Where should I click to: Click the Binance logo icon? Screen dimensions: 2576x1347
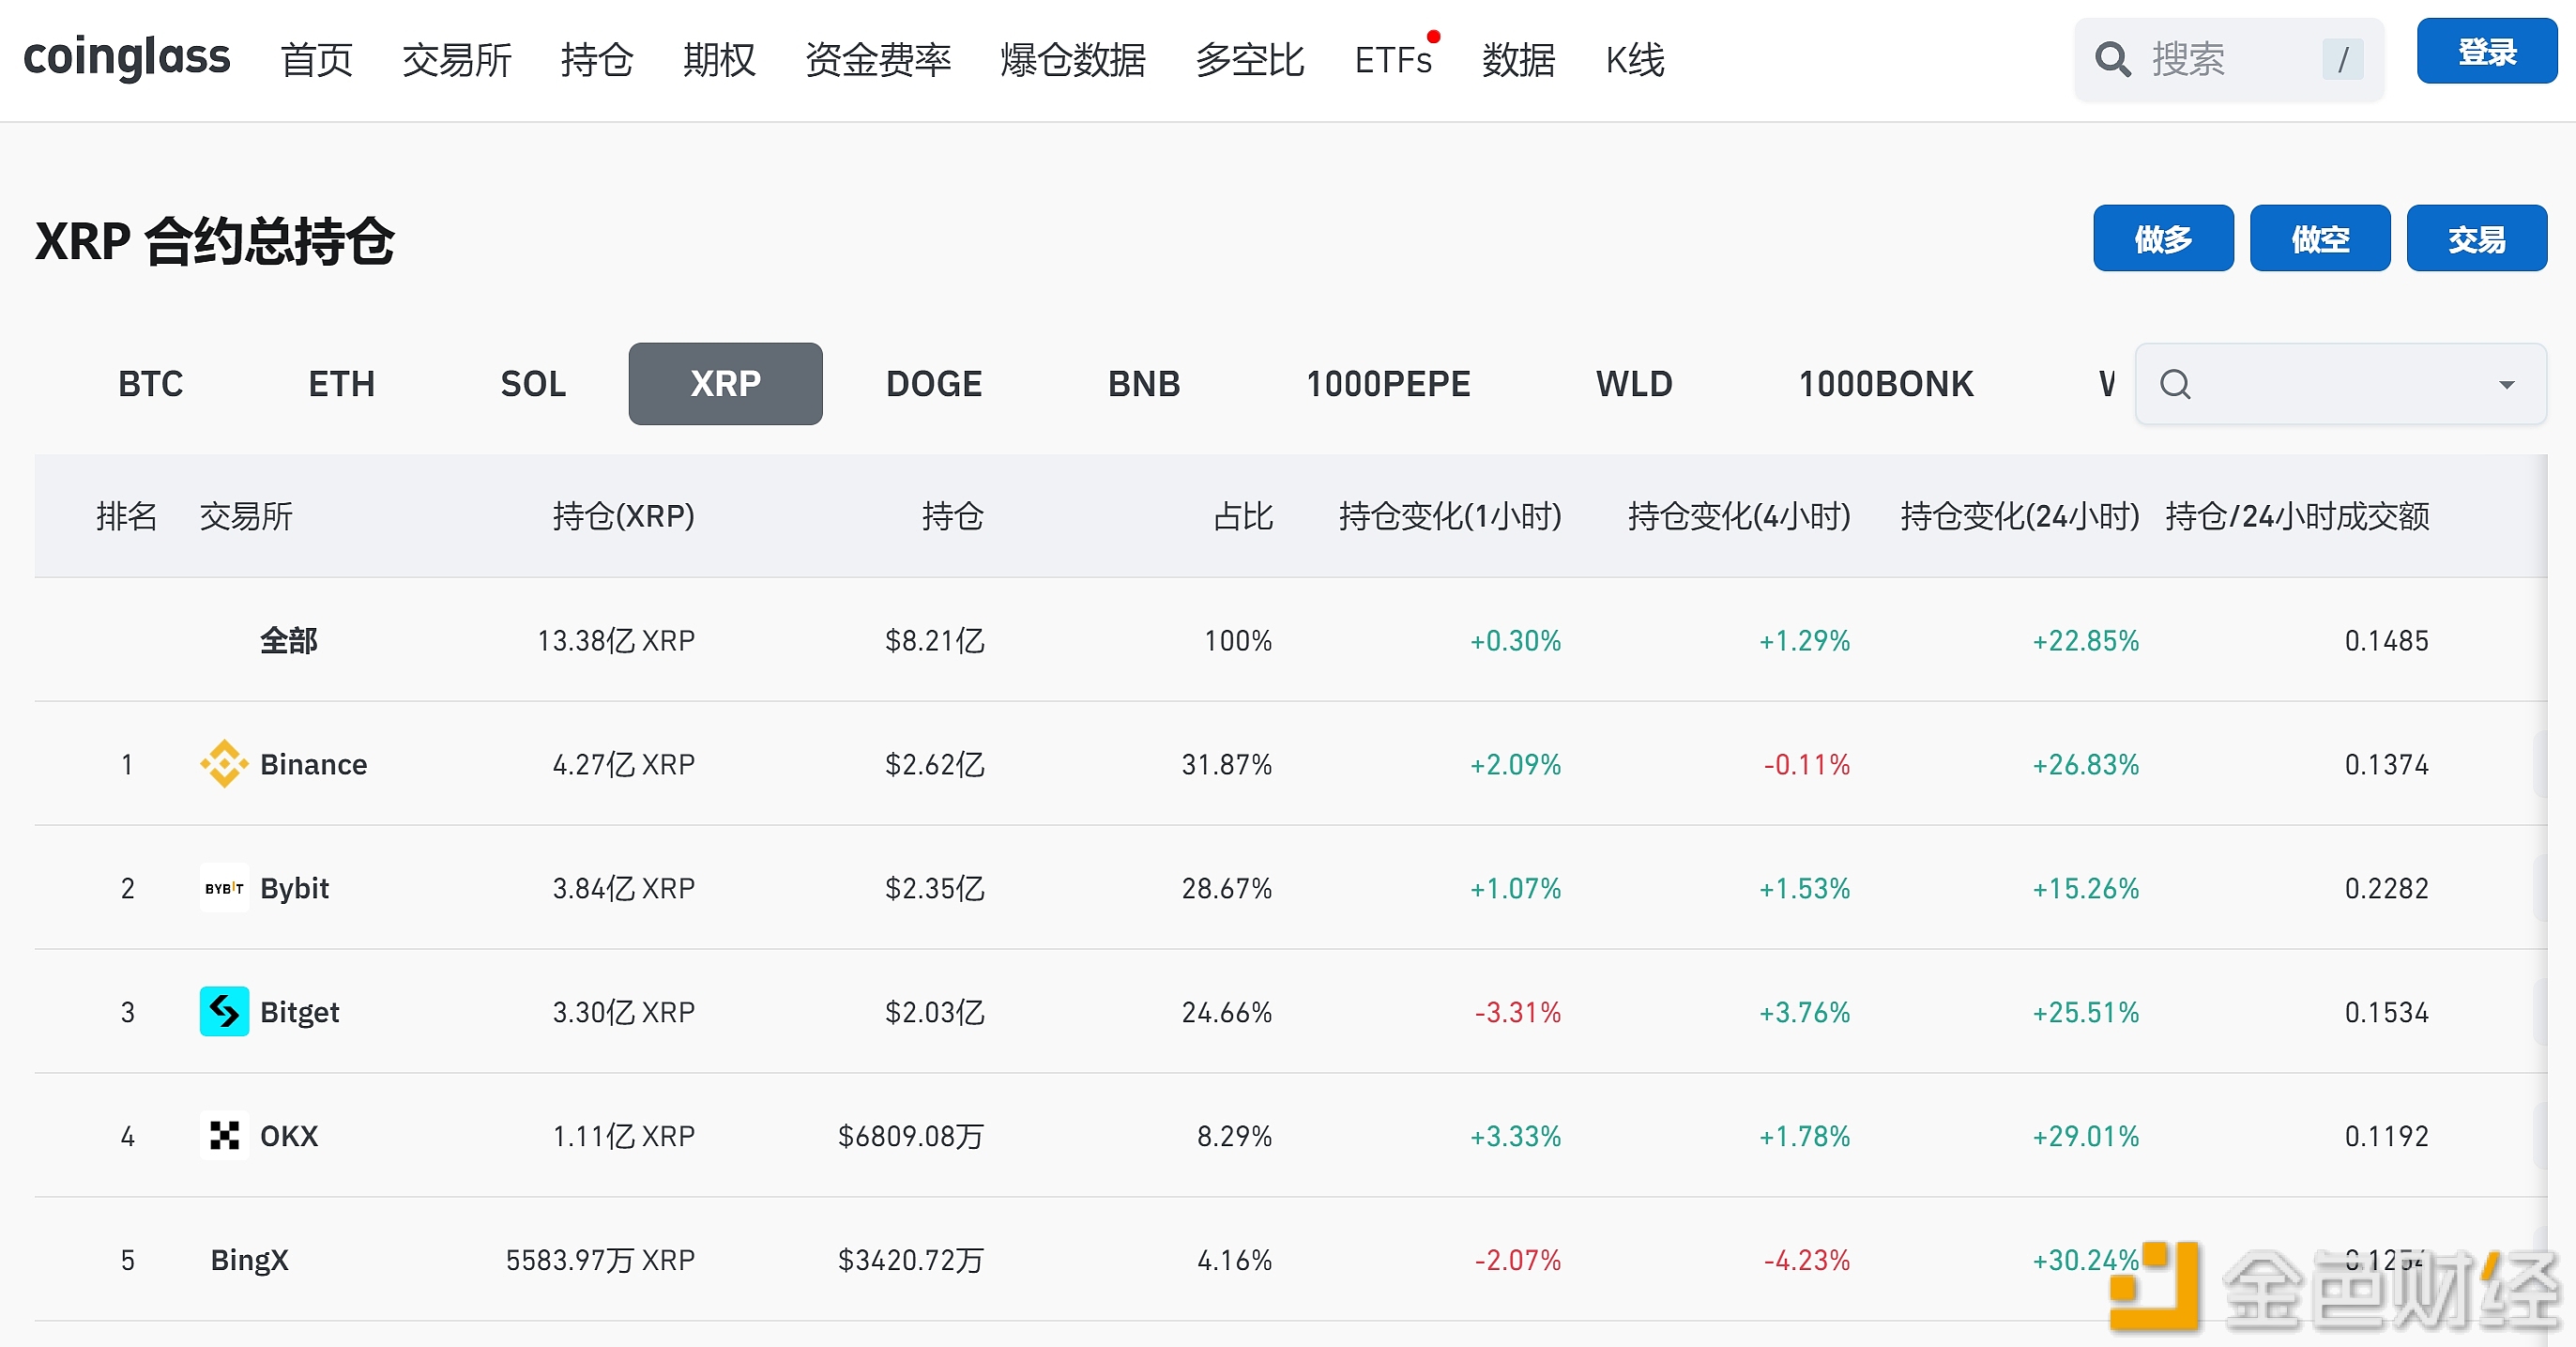(224, 764)
